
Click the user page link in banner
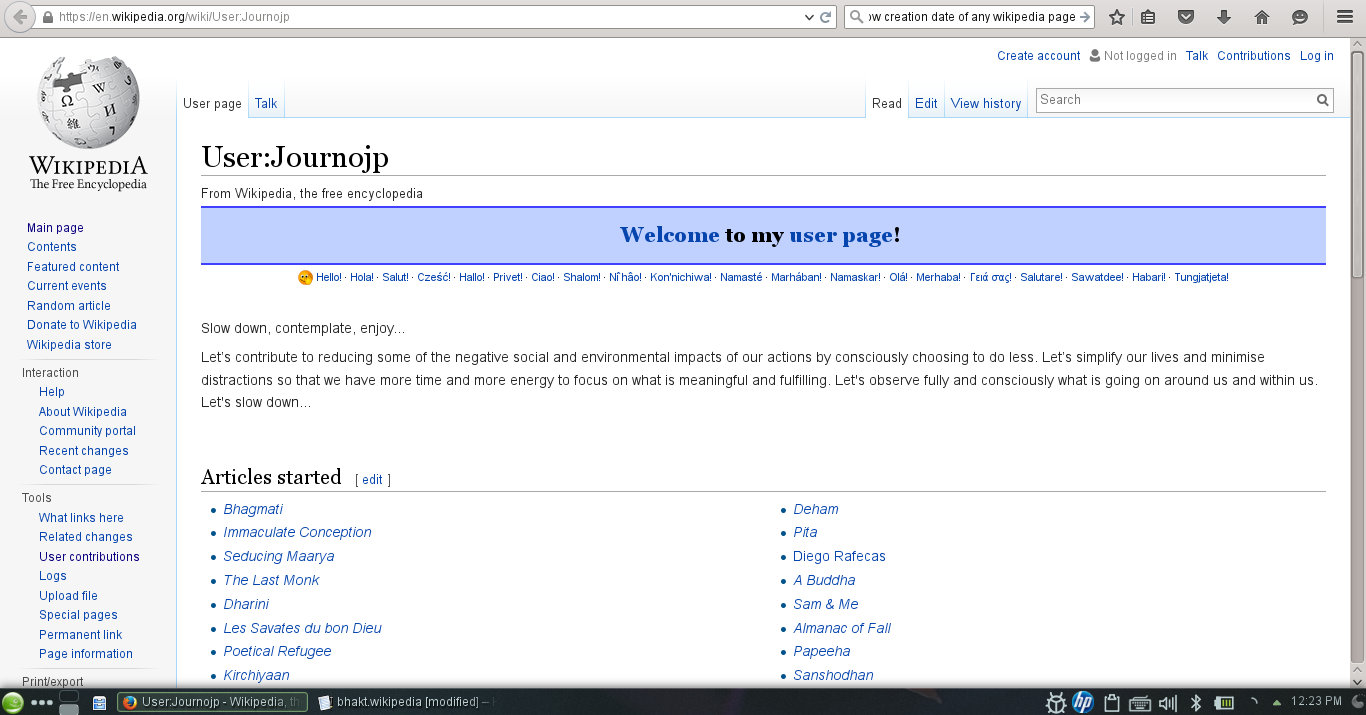point(841,235)
